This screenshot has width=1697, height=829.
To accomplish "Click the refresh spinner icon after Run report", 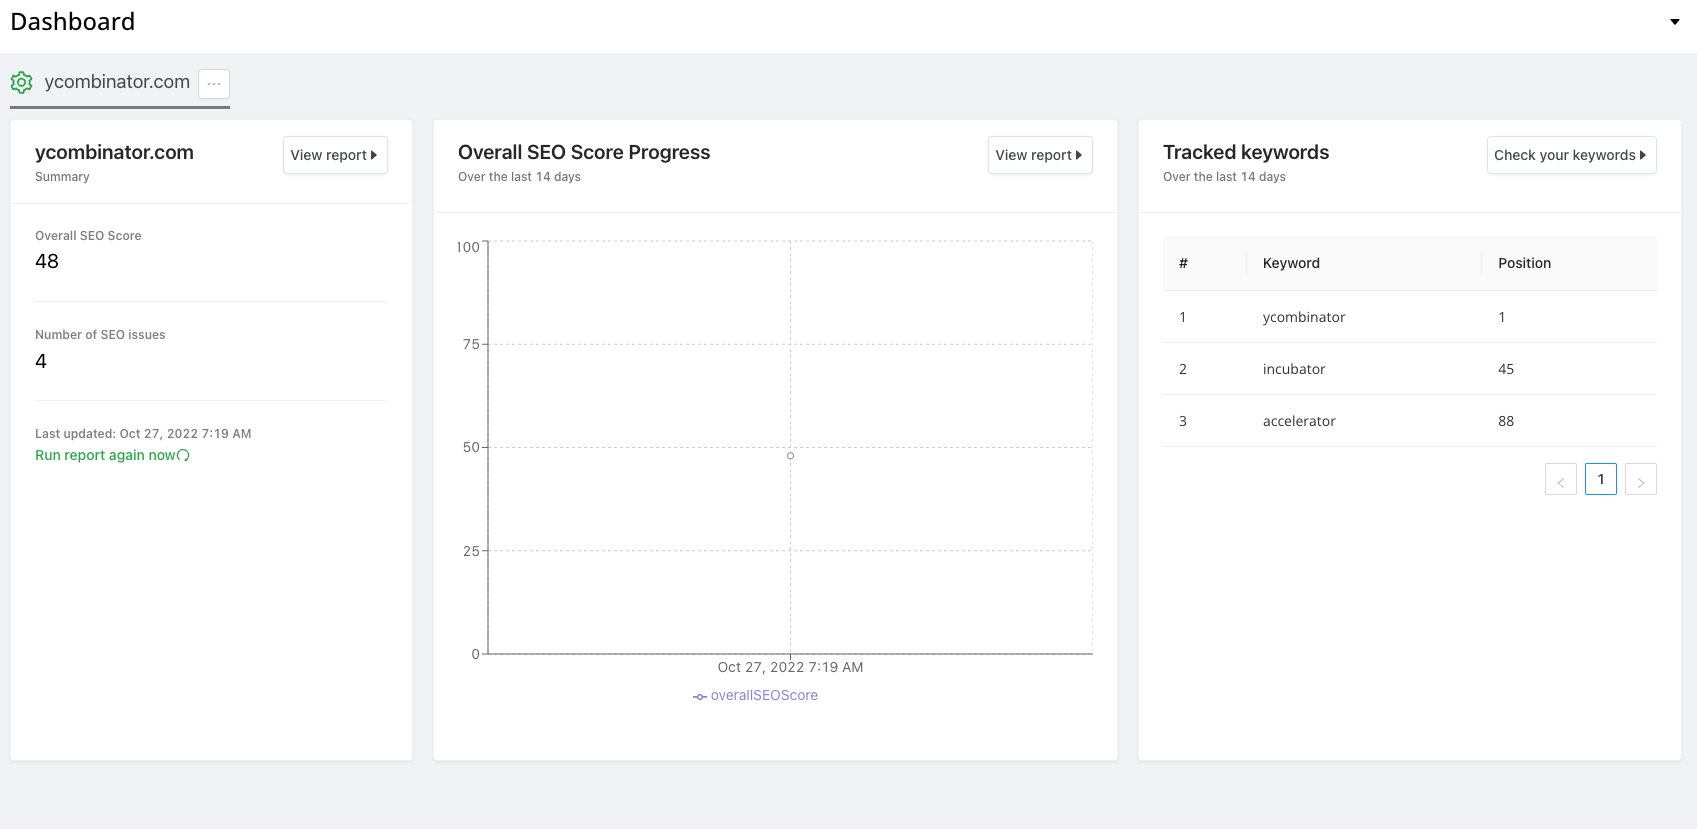I will pos(183,455).
